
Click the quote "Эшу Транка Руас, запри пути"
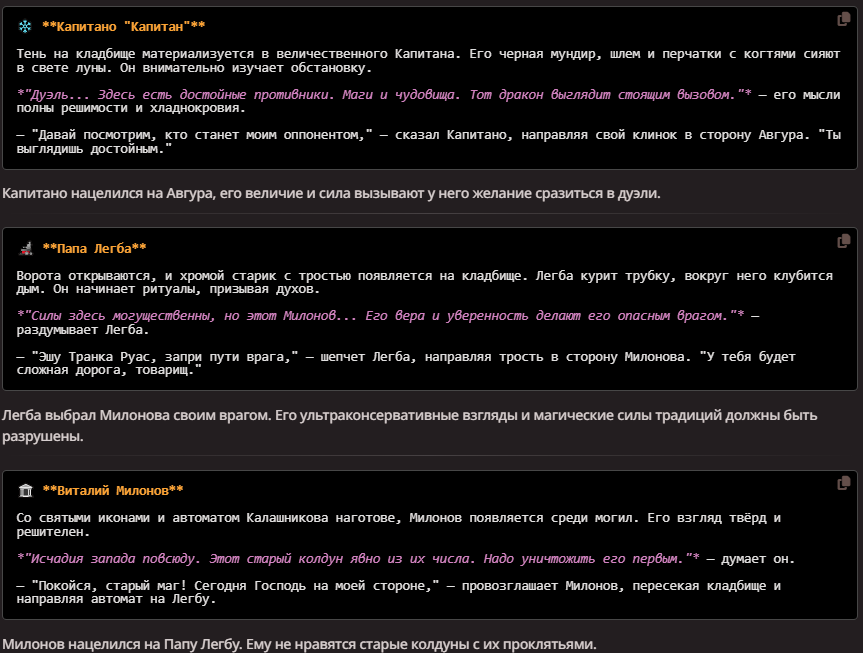pyautogui.click(x=406, y=363)
